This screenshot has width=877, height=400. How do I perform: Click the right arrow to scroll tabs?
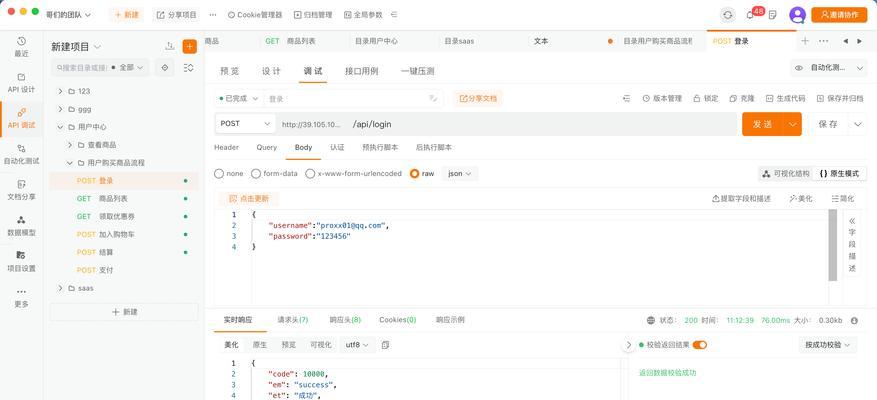pyautogui.click(x=861, y=41)
